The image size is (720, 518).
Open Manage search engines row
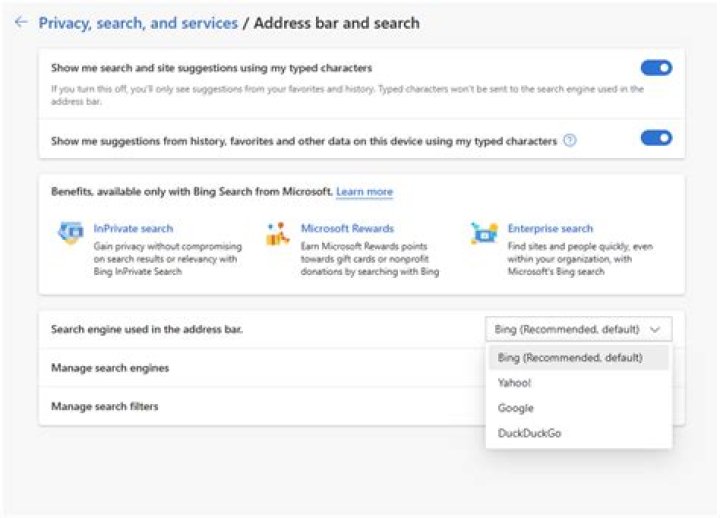pos(110,368)
